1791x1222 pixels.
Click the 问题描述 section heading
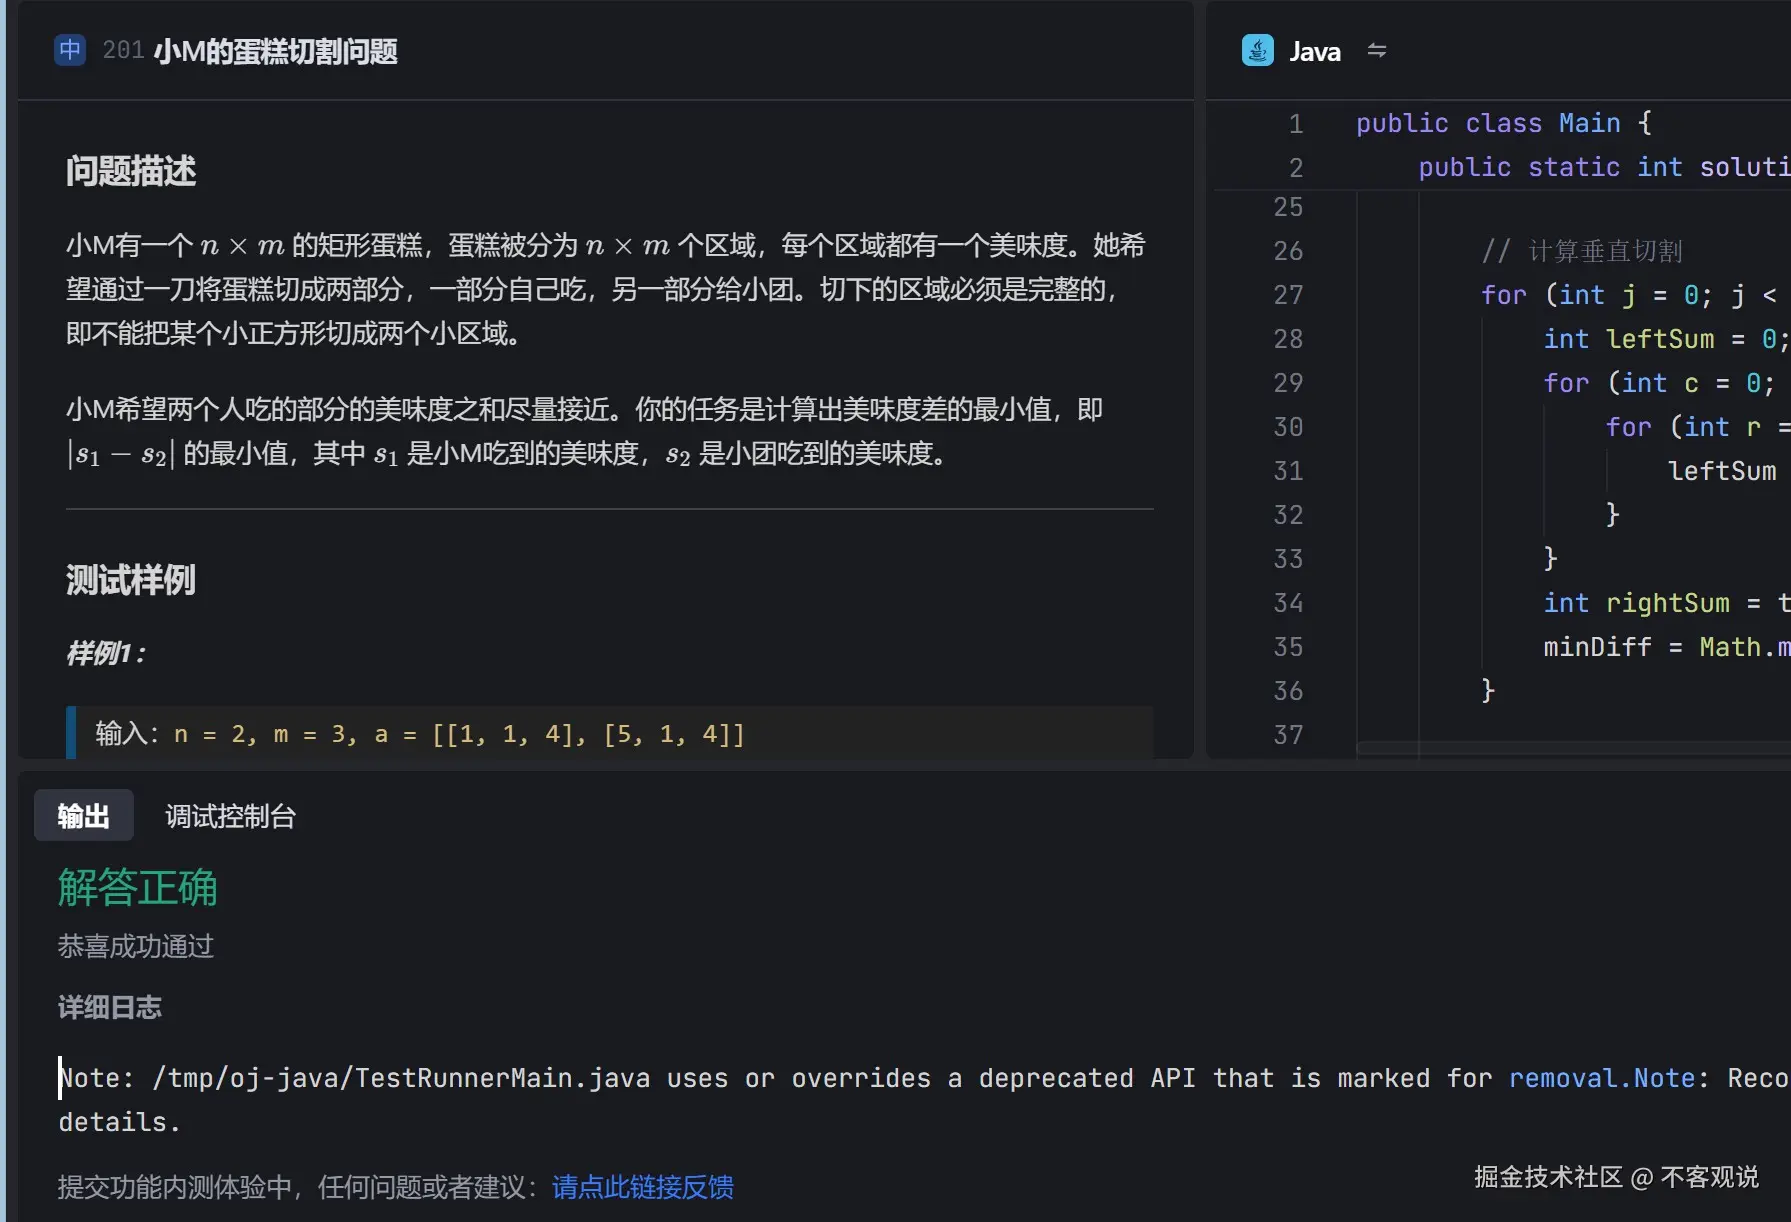[130, 171]
